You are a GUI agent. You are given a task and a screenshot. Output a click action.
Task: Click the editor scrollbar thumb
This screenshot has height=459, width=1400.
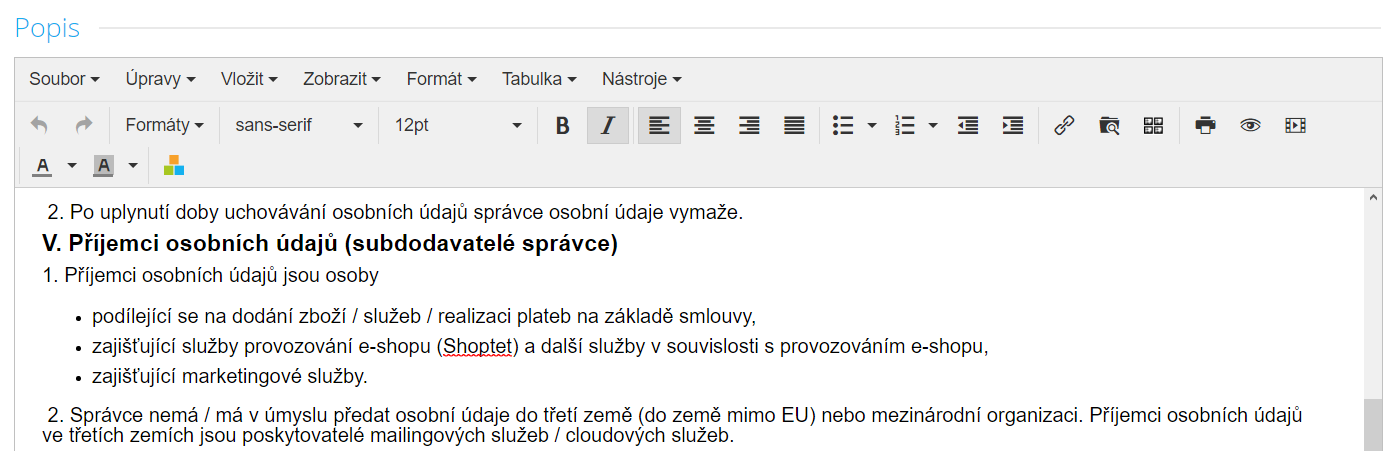(1373, 425)
